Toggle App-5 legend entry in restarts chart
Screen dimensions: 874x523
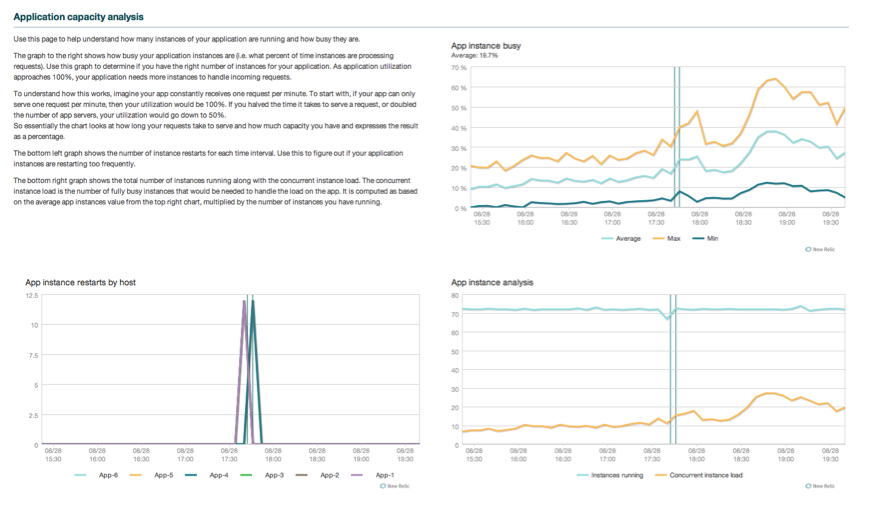click(152, 475)
